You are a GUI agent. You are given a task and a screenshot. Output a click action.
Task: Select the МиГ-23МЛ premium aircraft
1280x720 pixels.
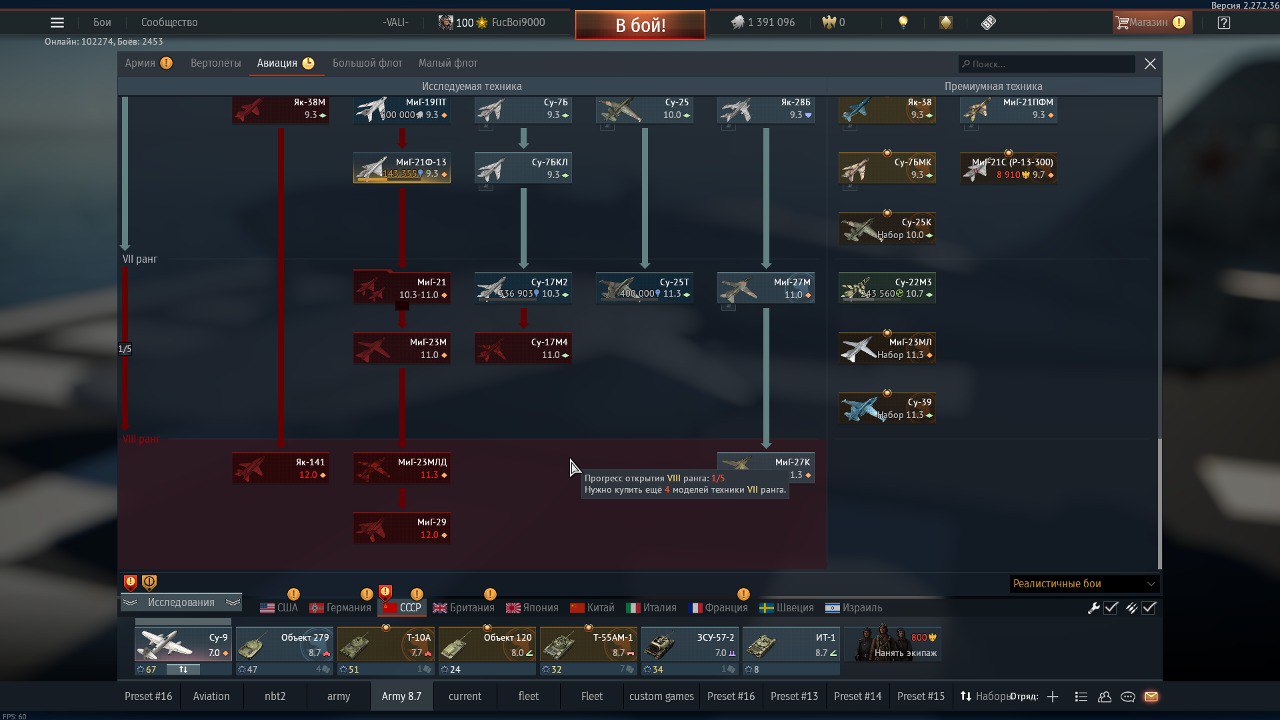(x=887, y=348)
